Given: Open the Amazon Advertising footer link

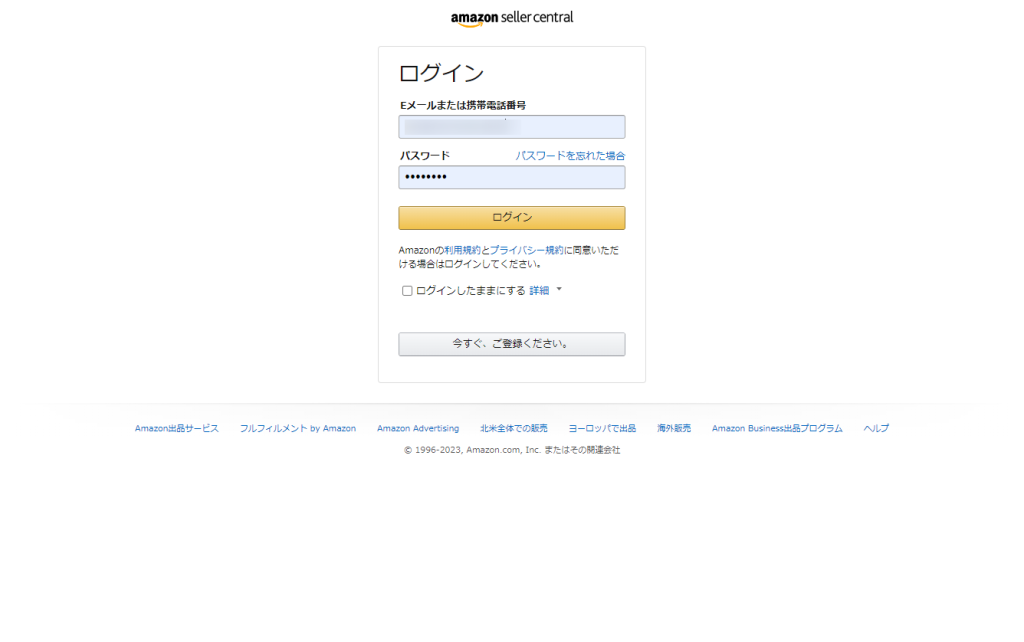Looking at the screenshot, I should (x=418, y=429).
